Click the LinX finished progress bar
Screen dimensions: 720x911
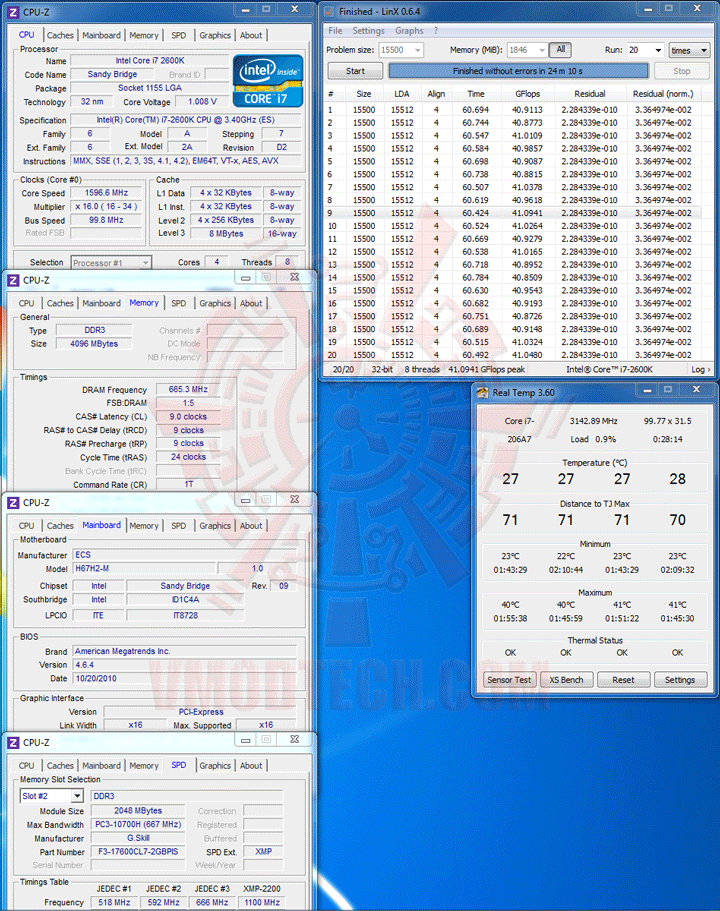pos(518,71)
